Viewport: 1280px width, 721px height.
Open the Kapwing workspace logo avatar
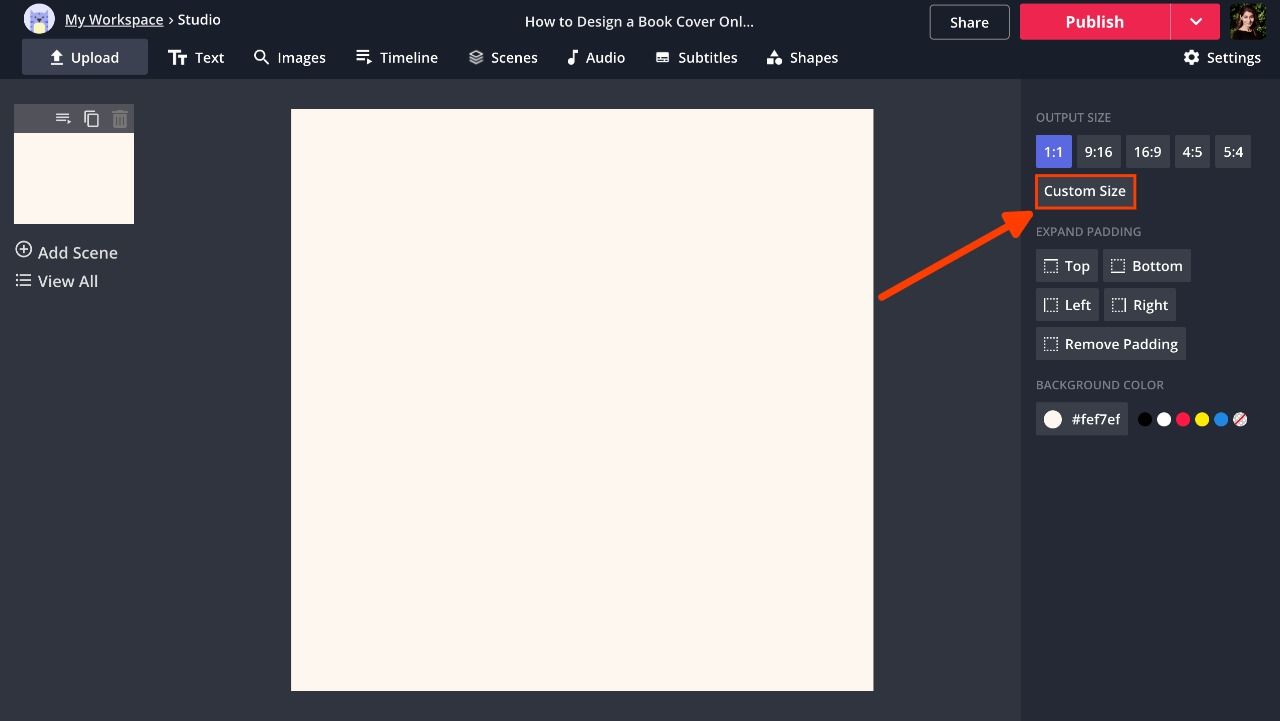(x=39, y=19)
